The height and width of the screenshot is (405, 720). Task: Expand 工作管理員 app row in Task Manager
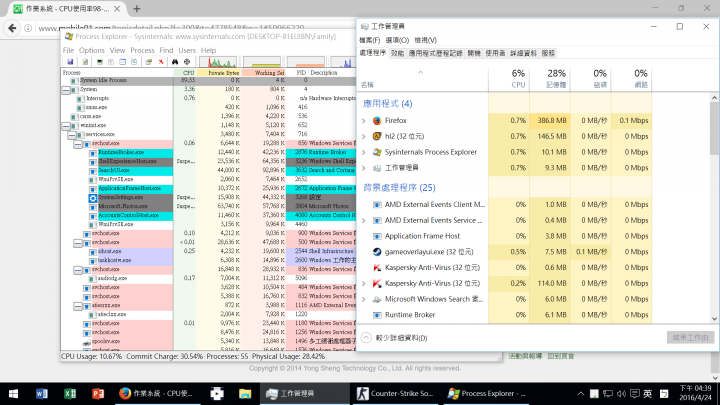(364, 168)
